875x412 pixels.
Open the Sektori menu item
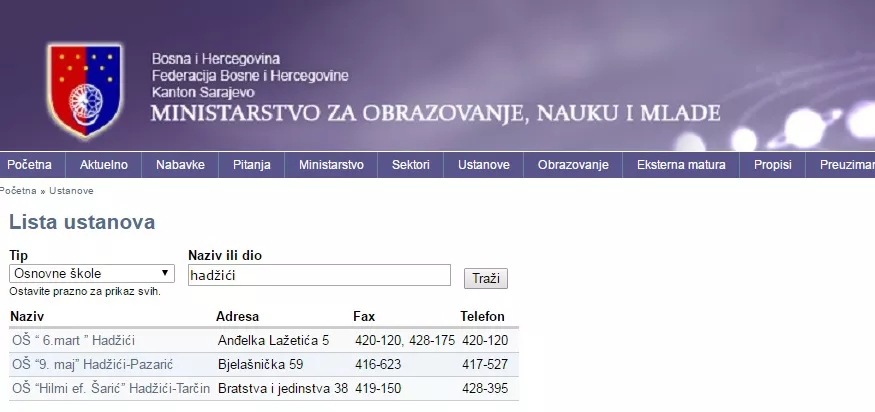(411, 165)
